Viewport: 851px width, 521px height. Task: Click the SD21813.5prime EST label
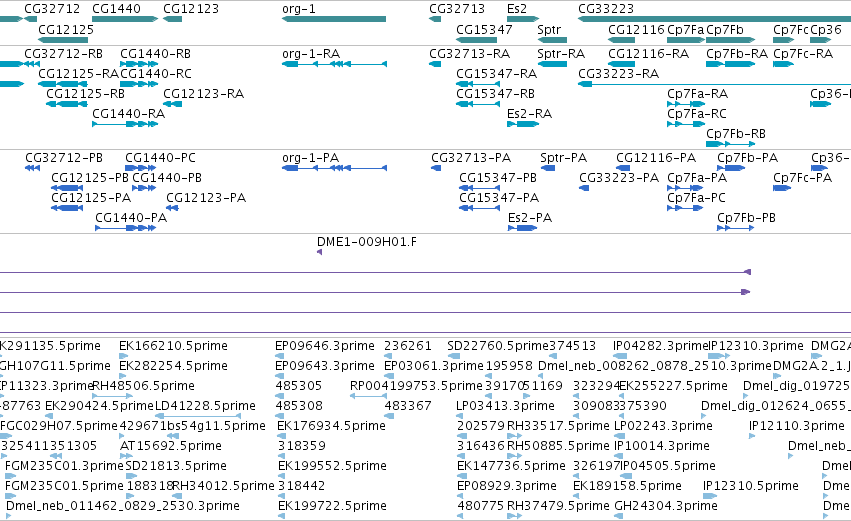tap(176, 466)
